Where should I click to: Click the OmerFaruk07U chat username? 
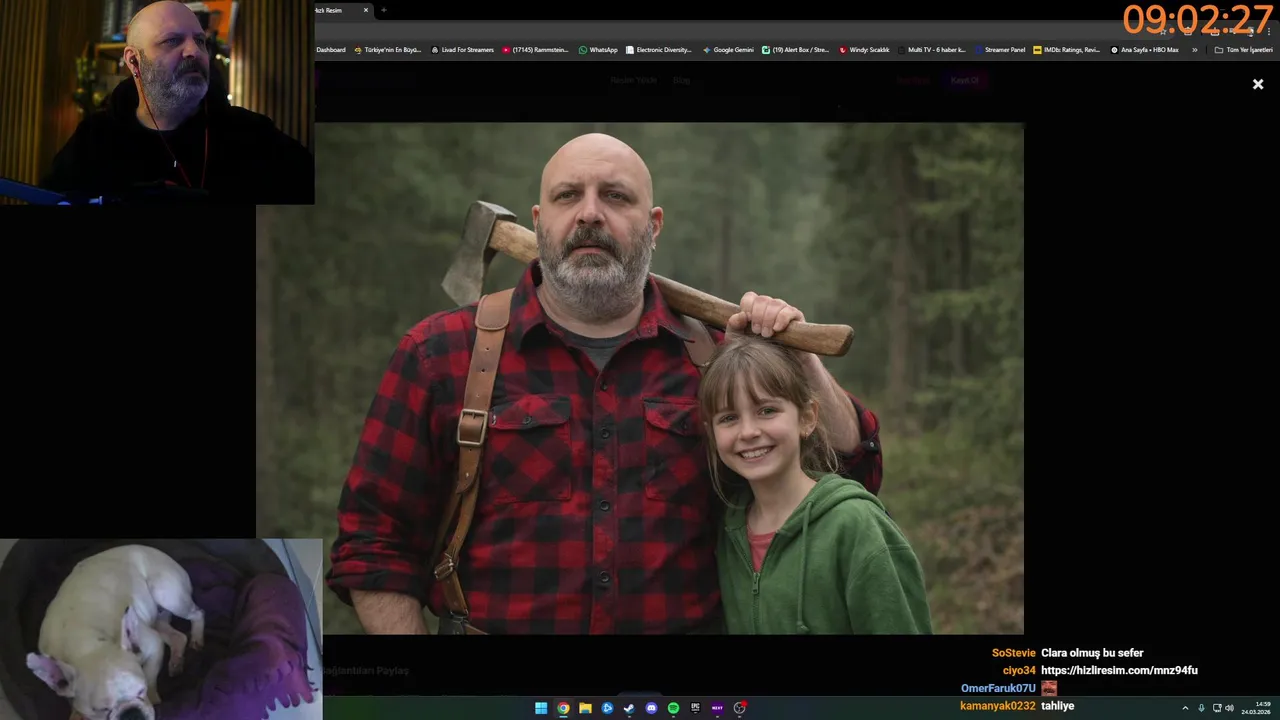click(998, 688)
